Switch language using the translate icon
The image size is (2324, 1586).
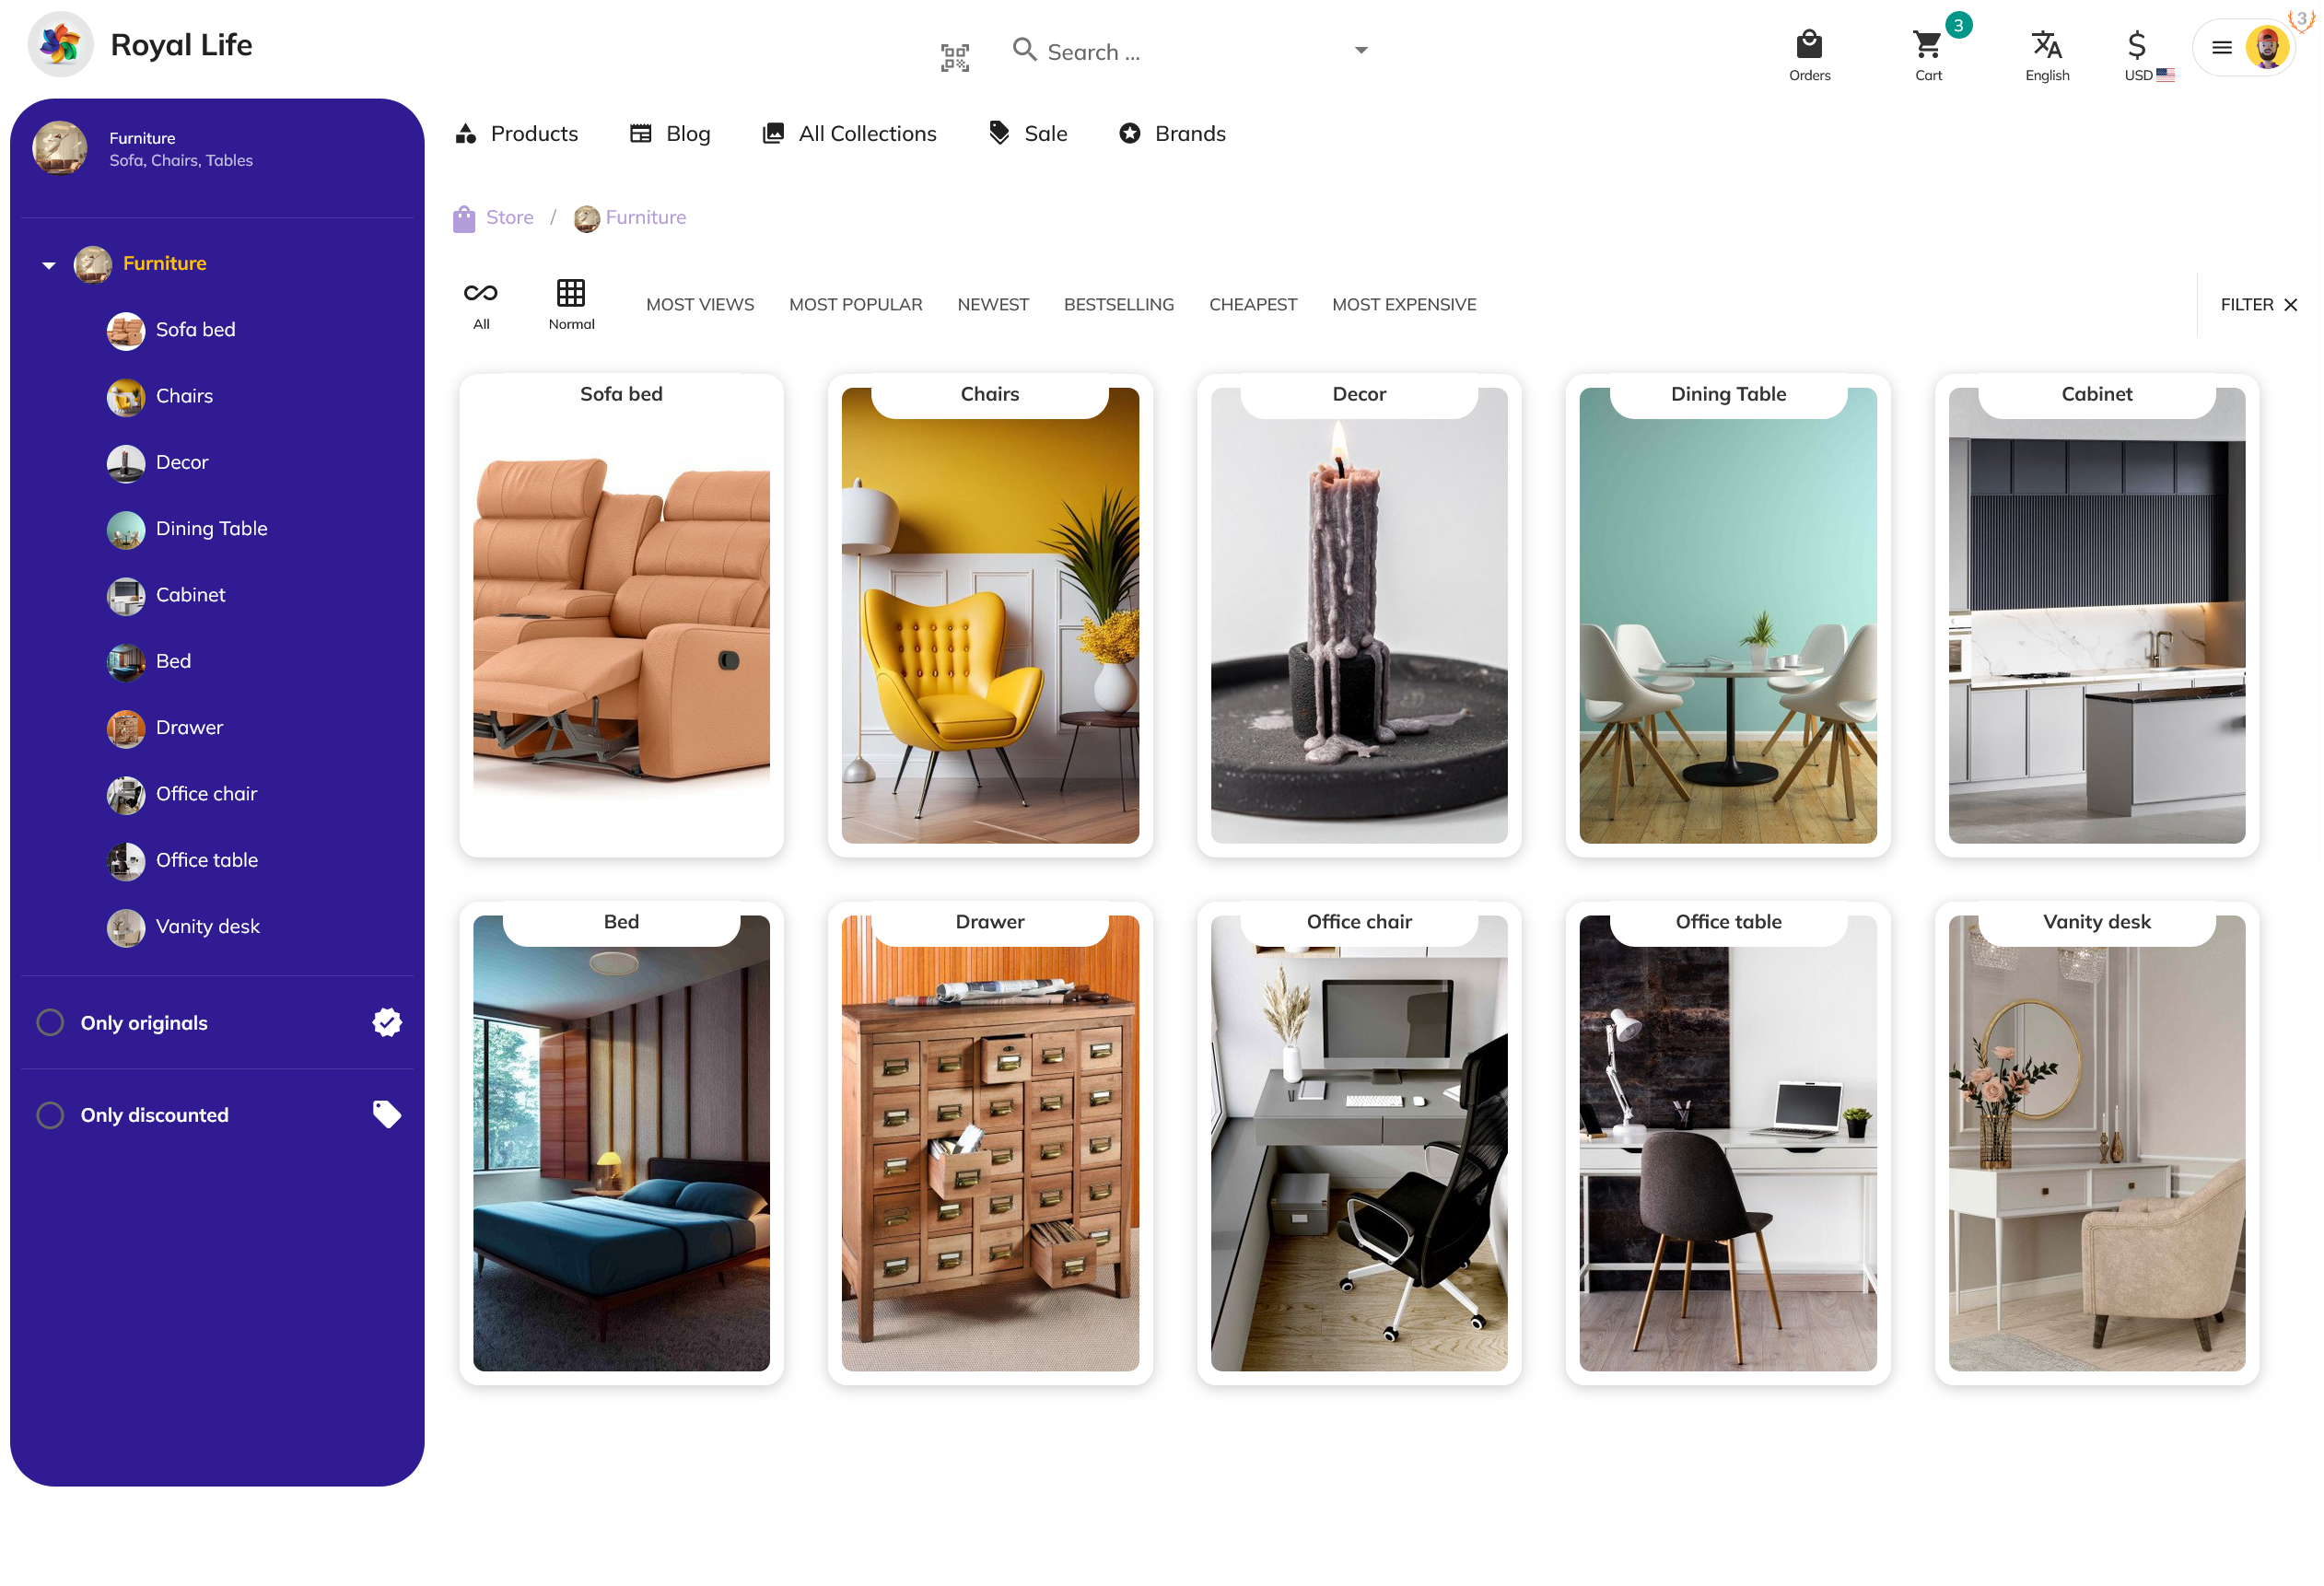(x=2049, y=44)
